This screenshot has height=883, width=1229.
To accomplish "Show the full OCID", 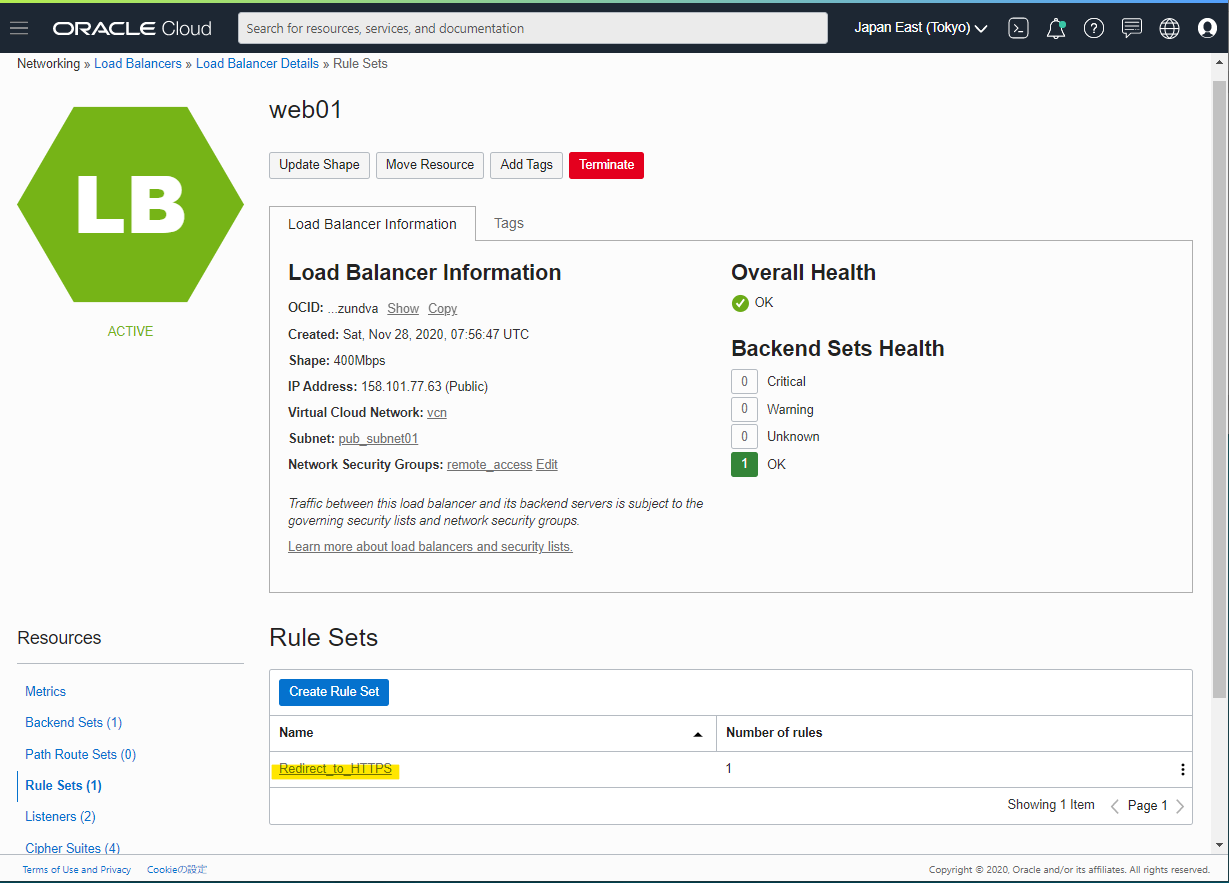I will click(403, 309).
